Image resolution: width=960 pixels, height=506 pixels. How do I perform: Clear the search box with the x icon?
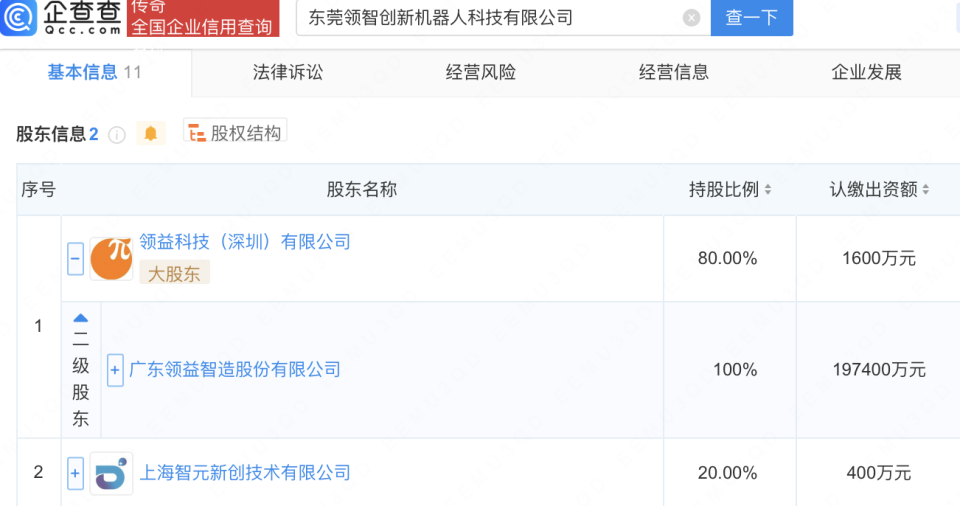click(691, 18)
